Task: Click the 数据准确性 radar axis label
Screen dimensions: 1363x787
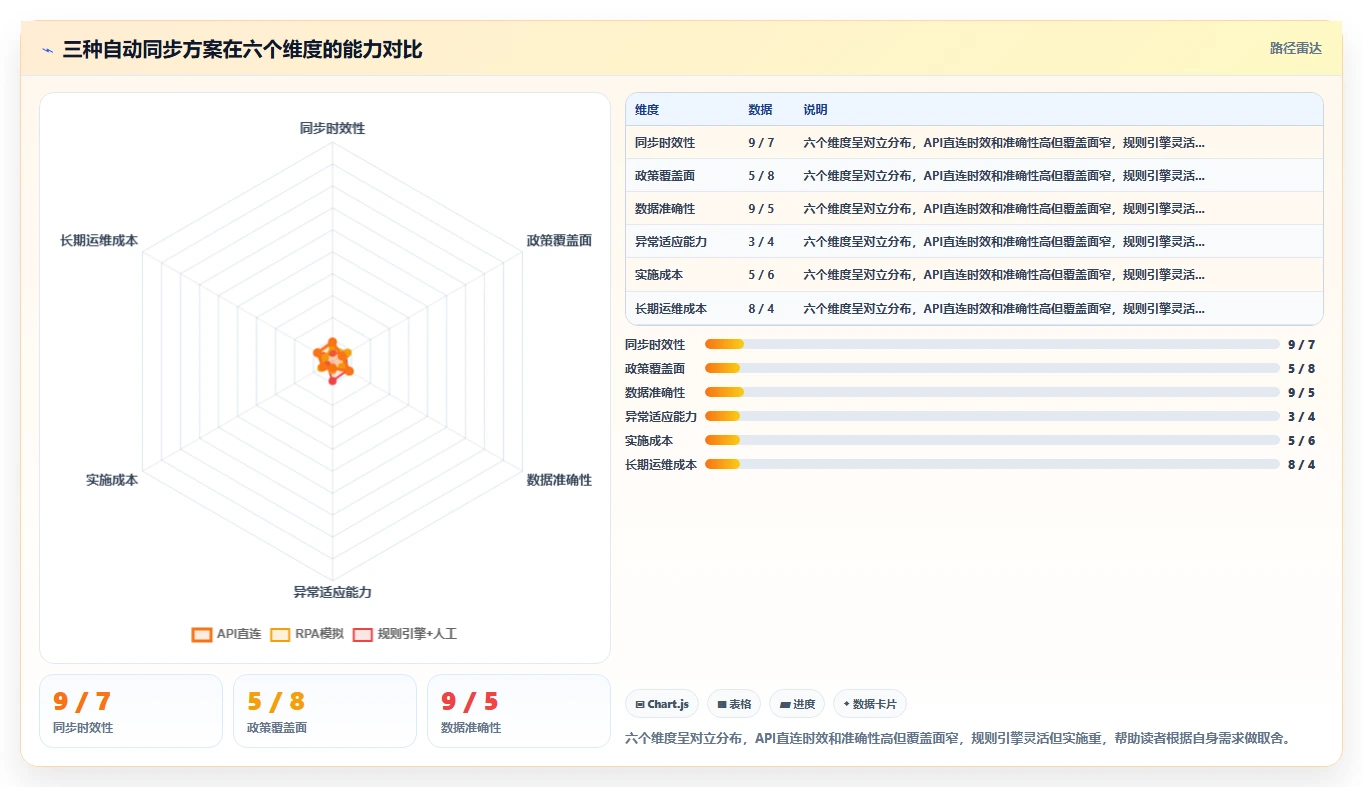Action: pos(559,480)
